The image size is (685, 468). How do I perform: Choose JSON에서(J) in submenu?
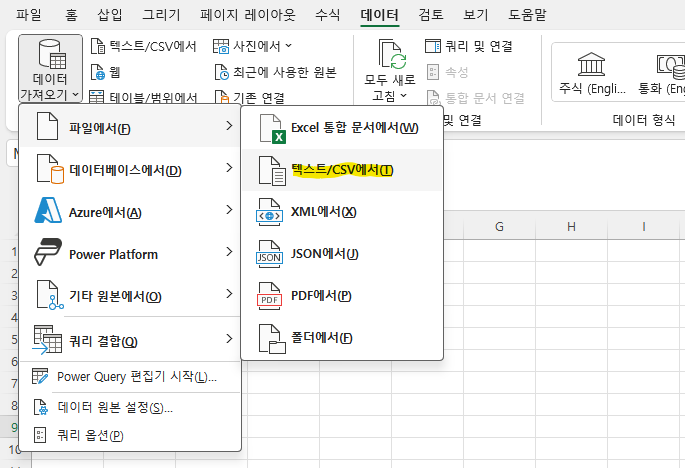click(x=342, y=254)
